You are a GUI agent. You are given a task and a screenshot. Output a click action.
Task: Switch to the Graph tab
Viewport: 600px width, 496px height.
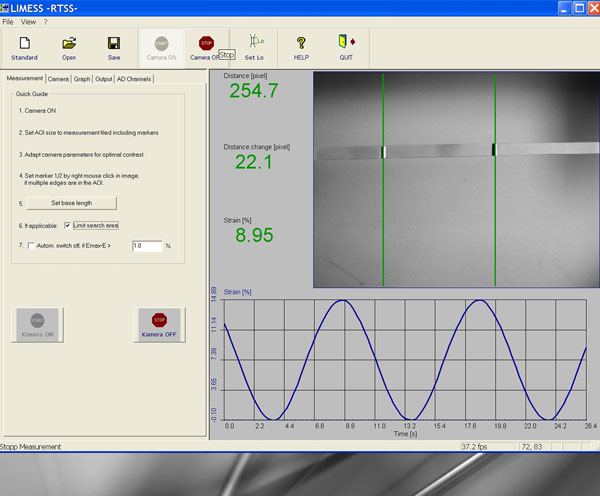82,78
